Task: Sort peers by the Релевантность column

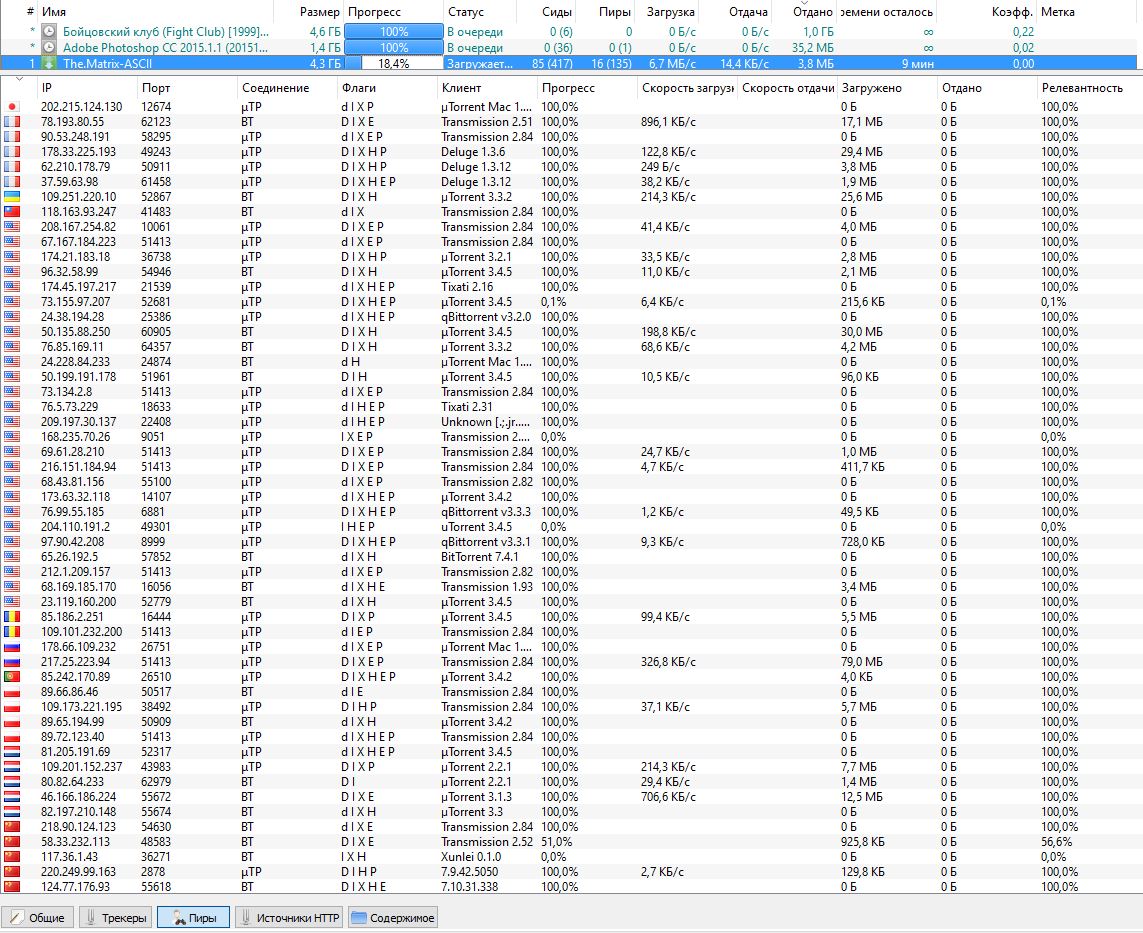Action: 1089,87
